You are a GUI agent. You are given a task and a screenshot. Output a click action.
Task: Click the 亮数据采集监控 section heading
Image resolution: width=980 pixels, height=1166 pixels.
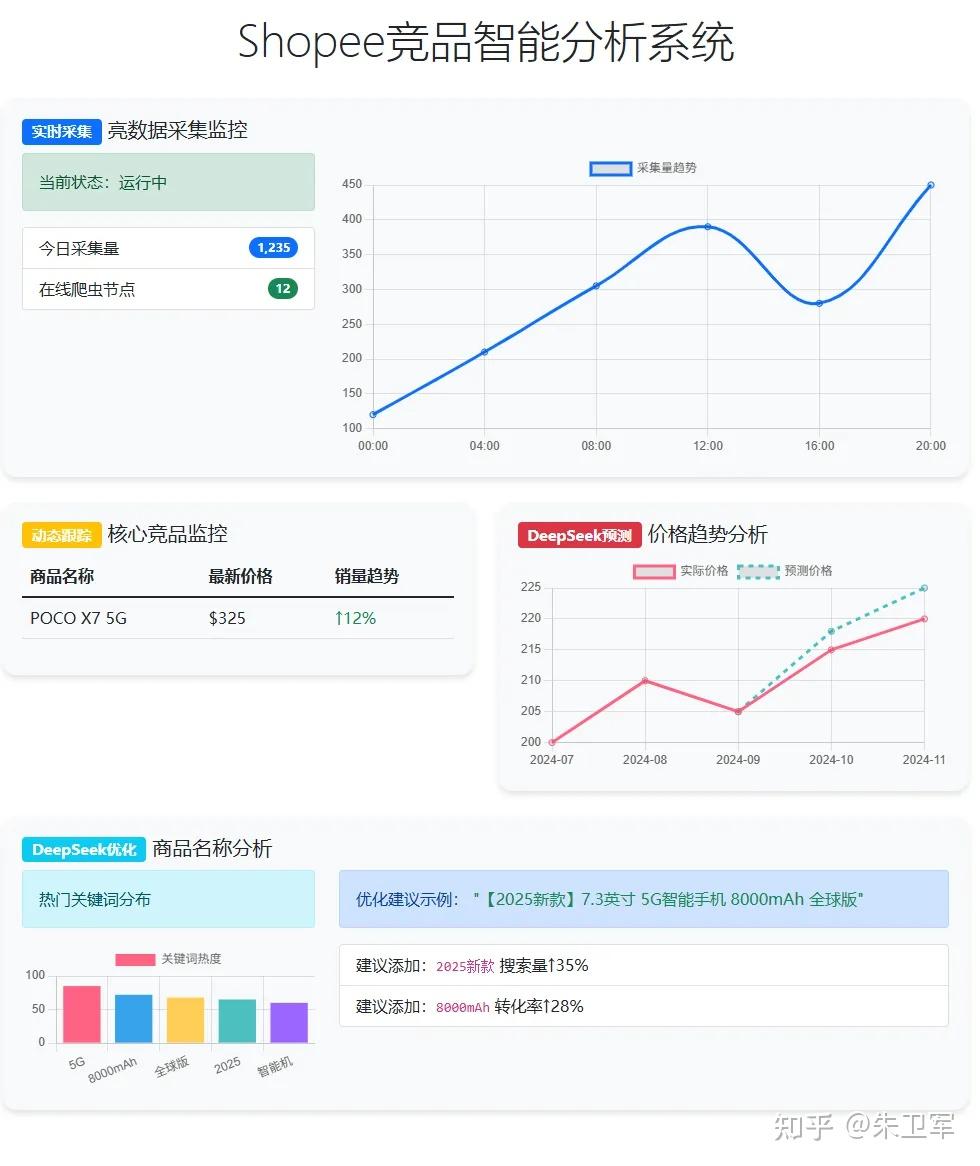click(178, 131)
